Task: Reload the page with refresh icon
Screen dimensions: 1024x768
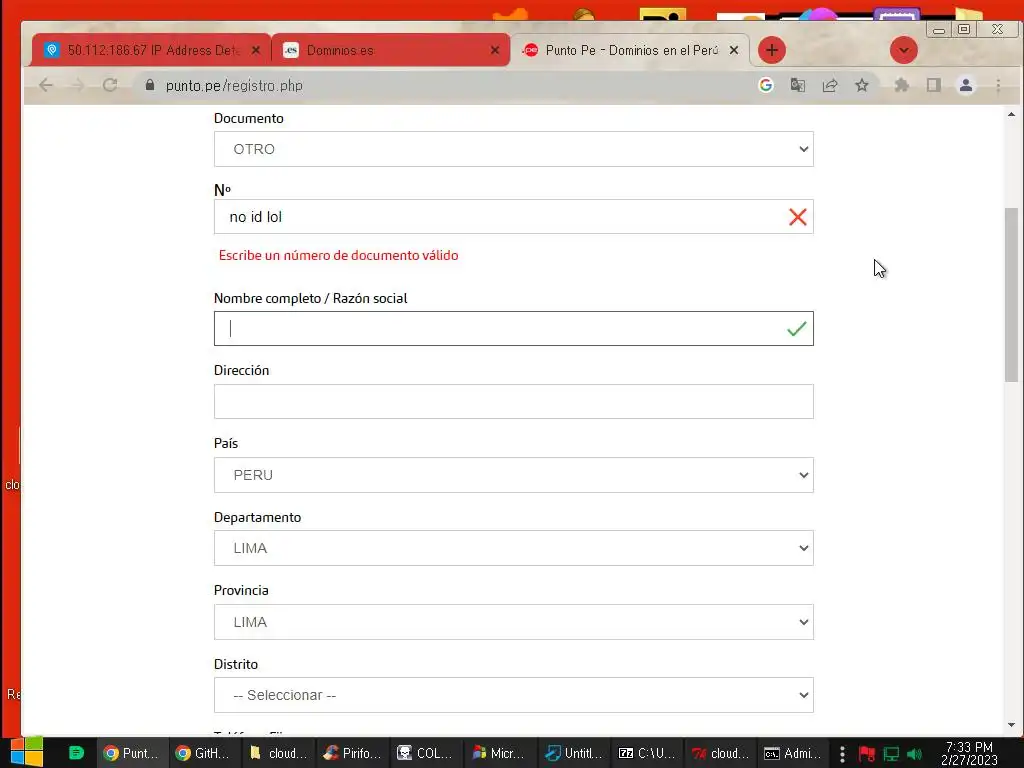Action: 110,85
